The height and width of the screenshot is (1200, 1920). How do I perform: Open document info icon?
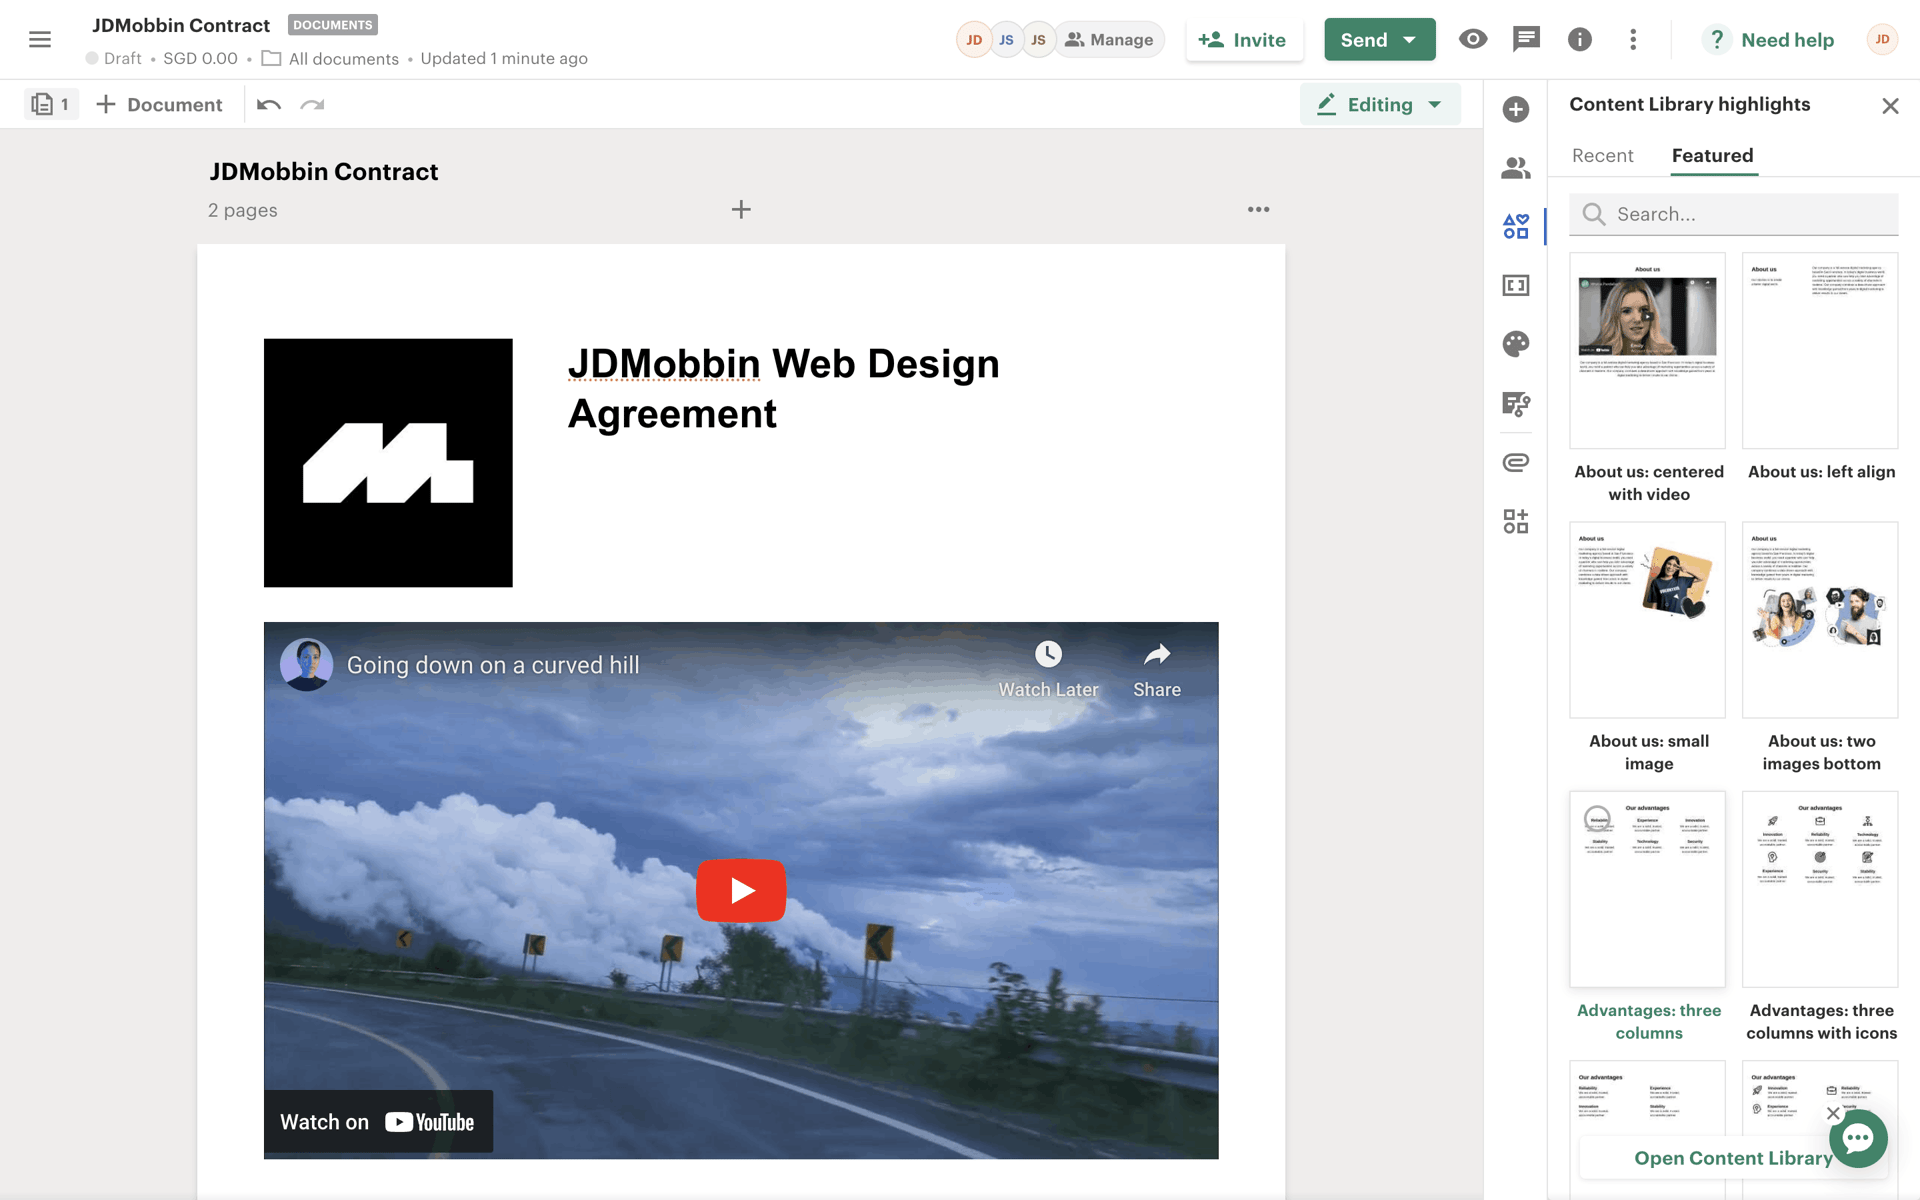(x=1580, y=39)
